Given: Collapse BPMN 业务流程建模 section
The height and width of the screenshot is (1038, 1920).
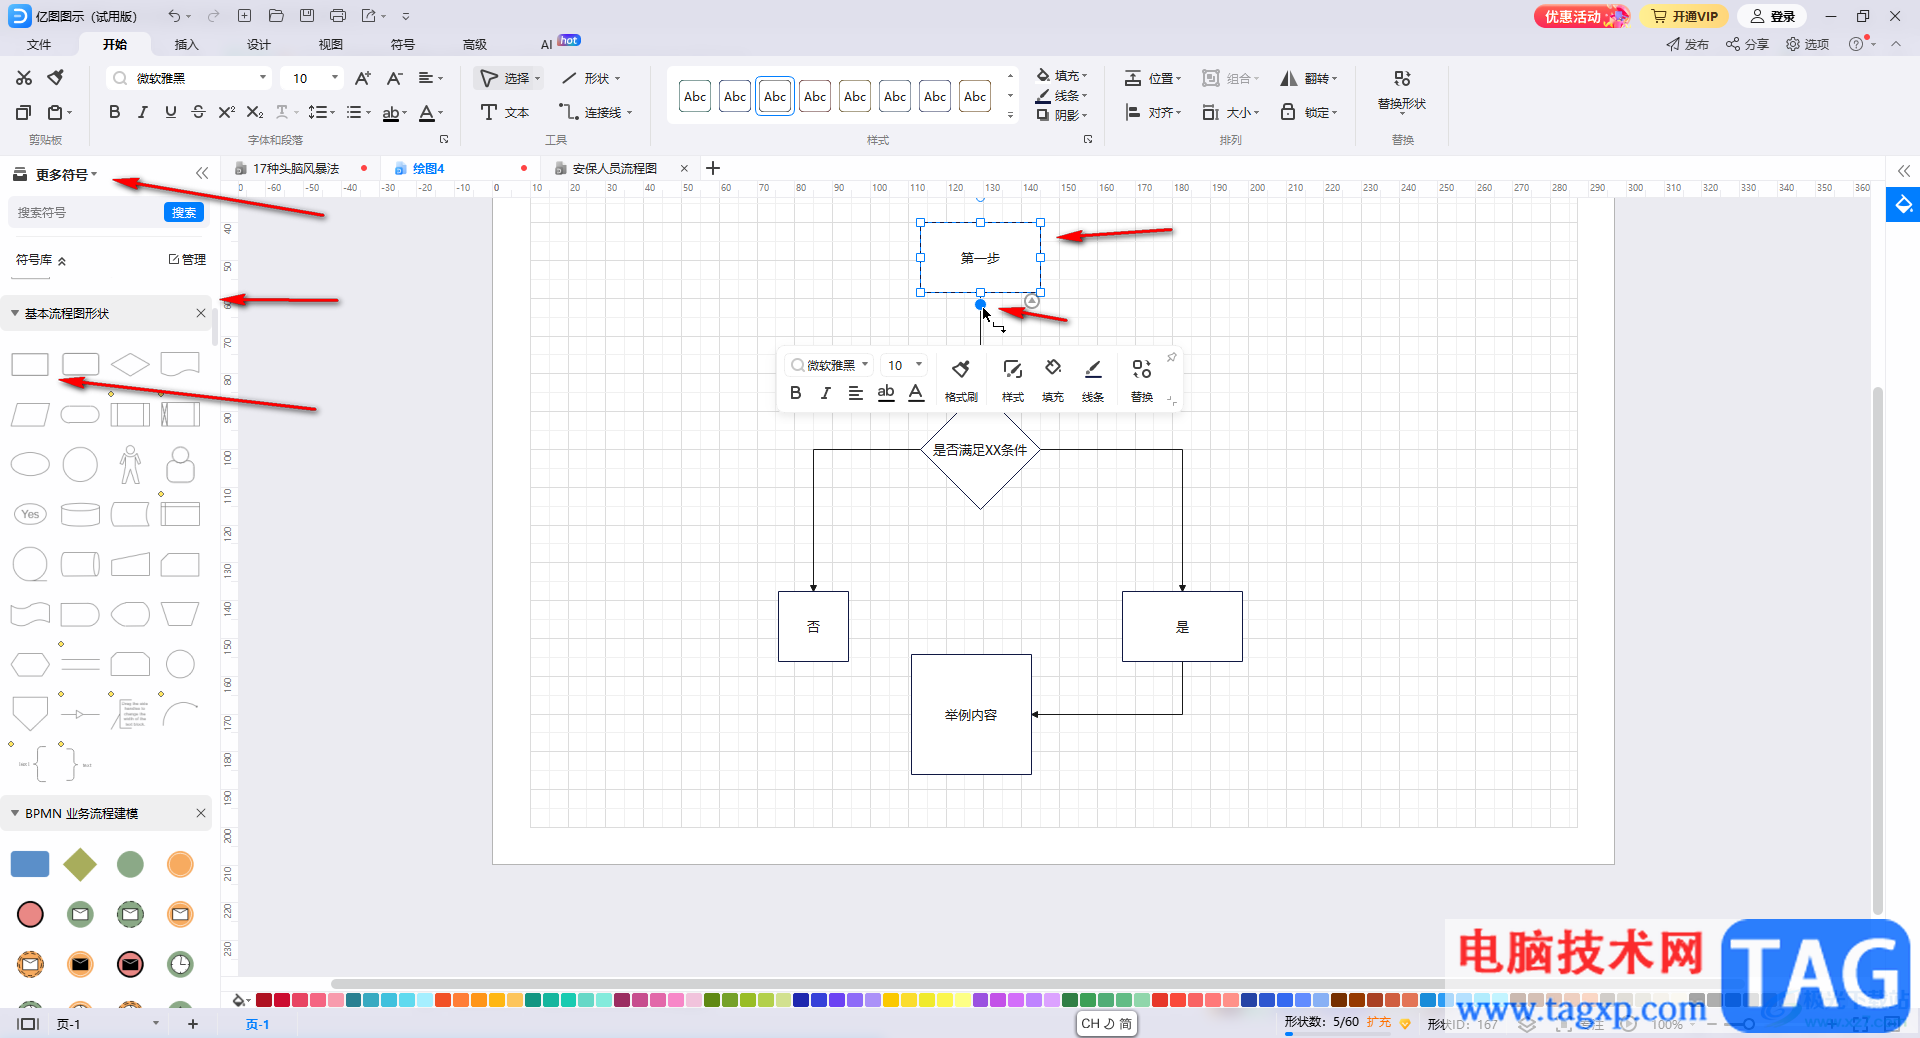Looking at the screenshot, I should (x=15, y=813).
